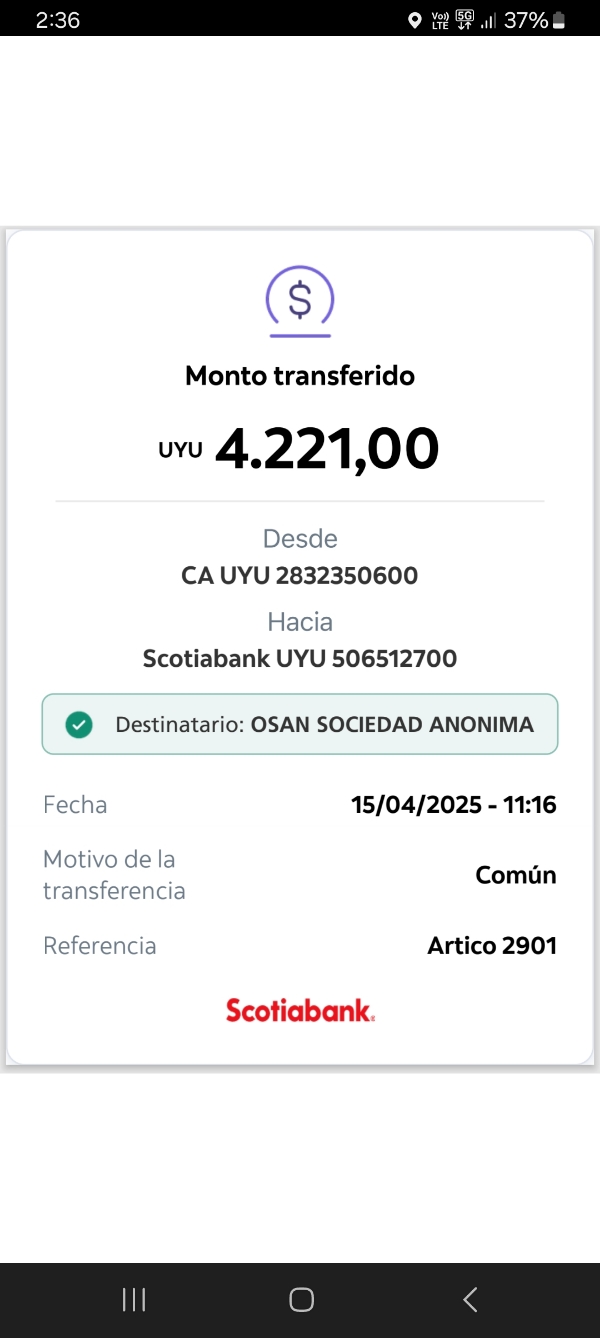Image resolution: width=600 pixels, height=1338 pixels.
Task: Tap the battery status icon
Action: click(x=559, y=20)
